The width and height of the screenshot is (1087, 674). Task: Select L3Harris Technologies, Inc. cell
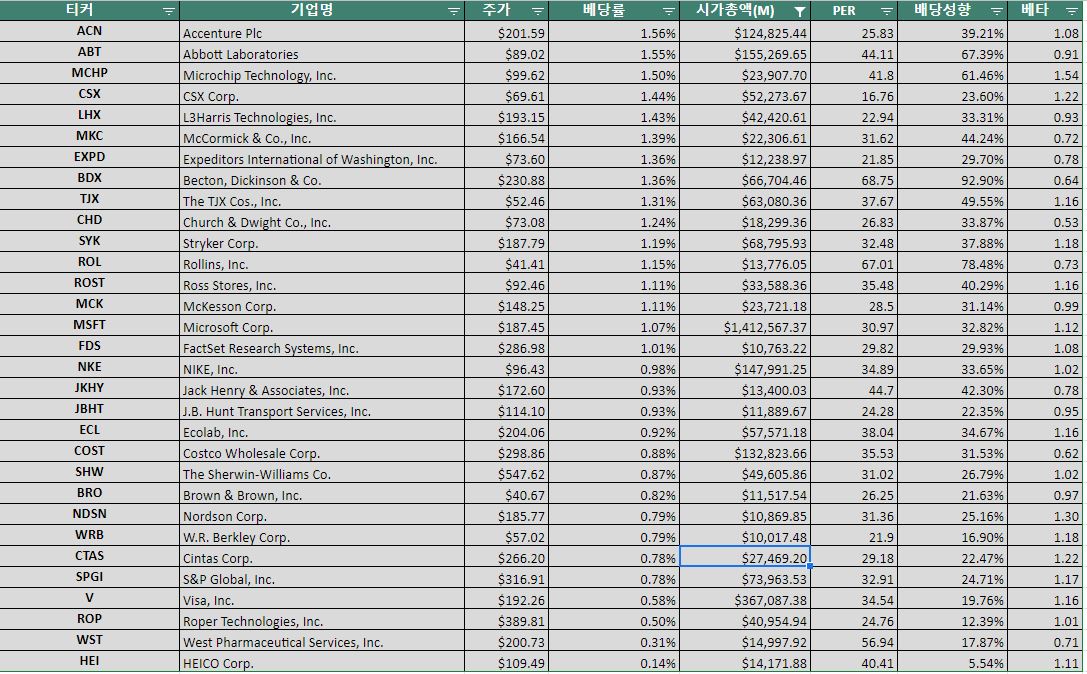coord(322,116)
